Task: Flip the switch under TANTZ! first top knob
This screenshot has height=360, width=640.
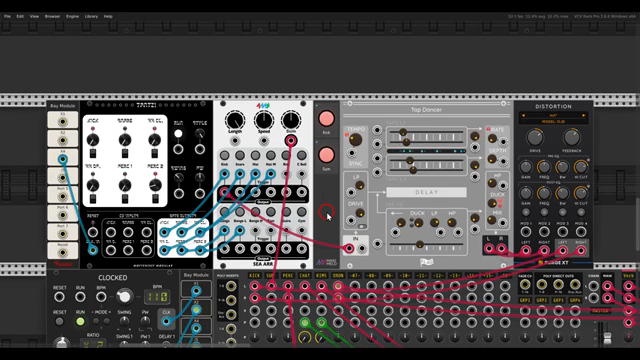Action: point(93,153)
